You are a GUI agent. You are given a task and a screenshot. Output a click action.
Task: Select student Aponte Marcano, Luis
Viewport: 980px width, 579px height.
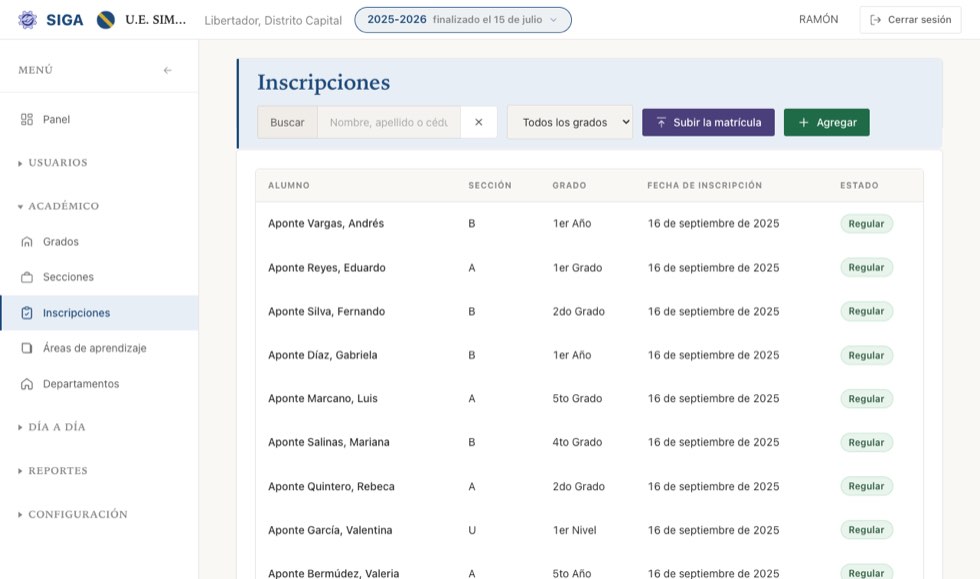(323, 399)
